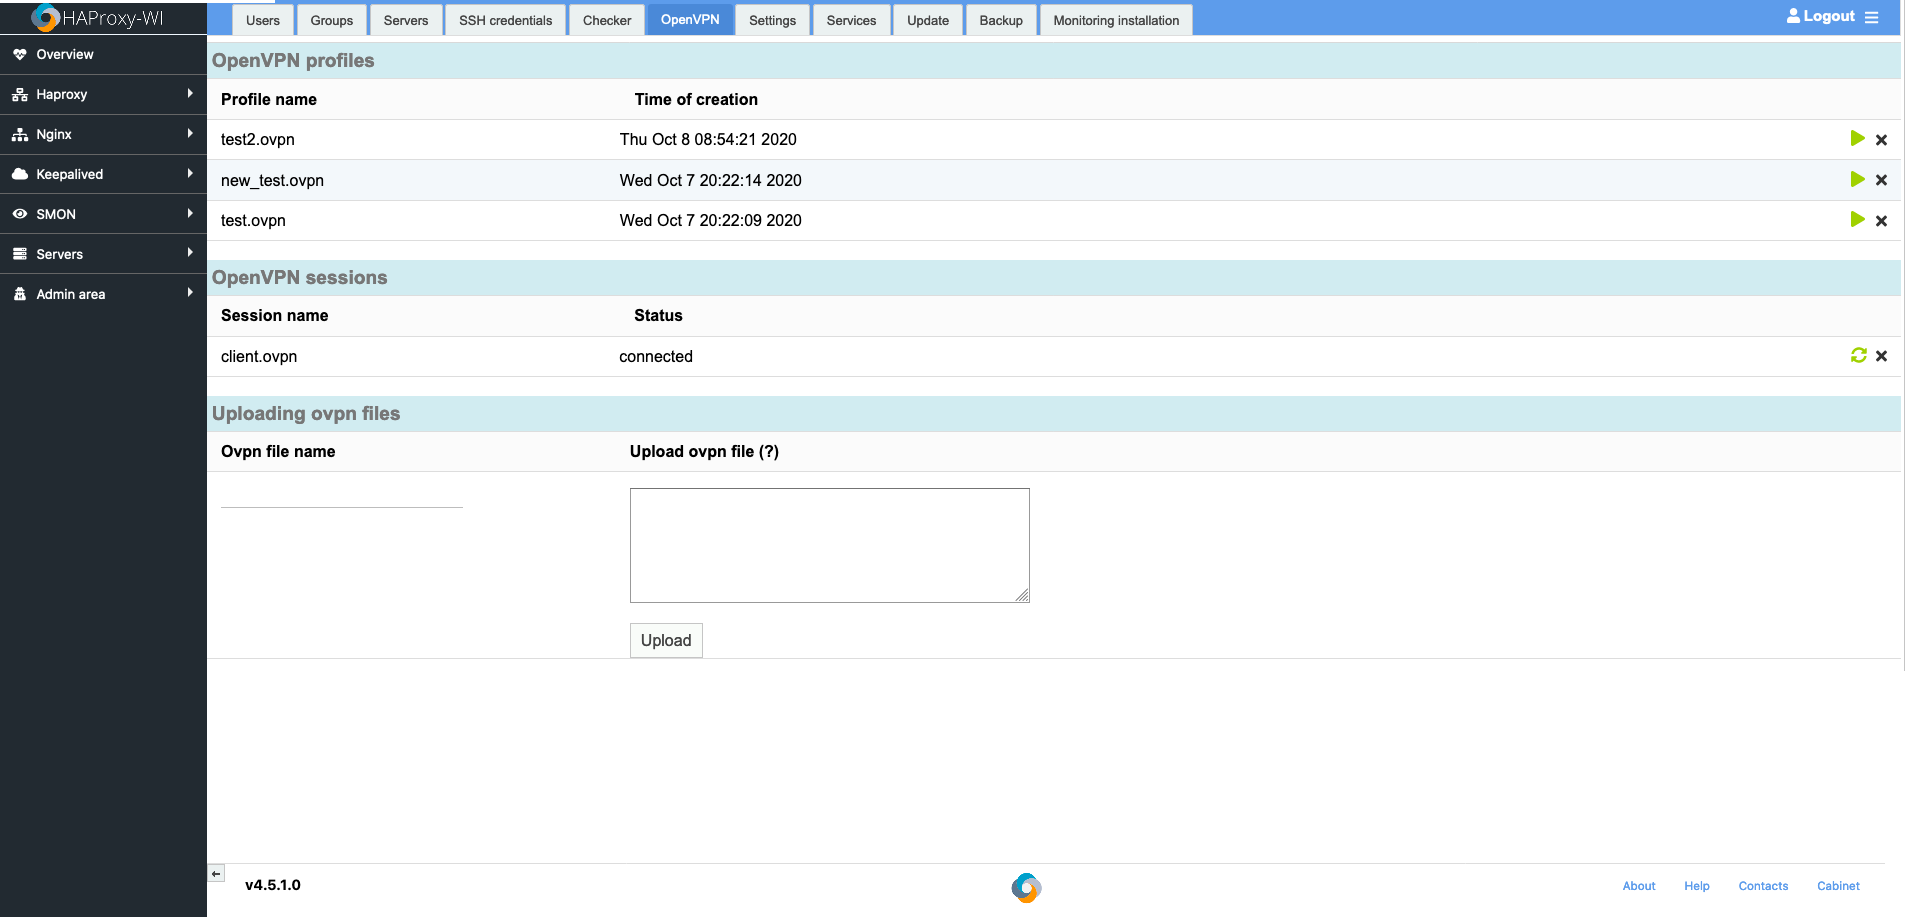Click the footer HAProxy-WI logo
The image size is (1905, 917).
(1026, 887)
